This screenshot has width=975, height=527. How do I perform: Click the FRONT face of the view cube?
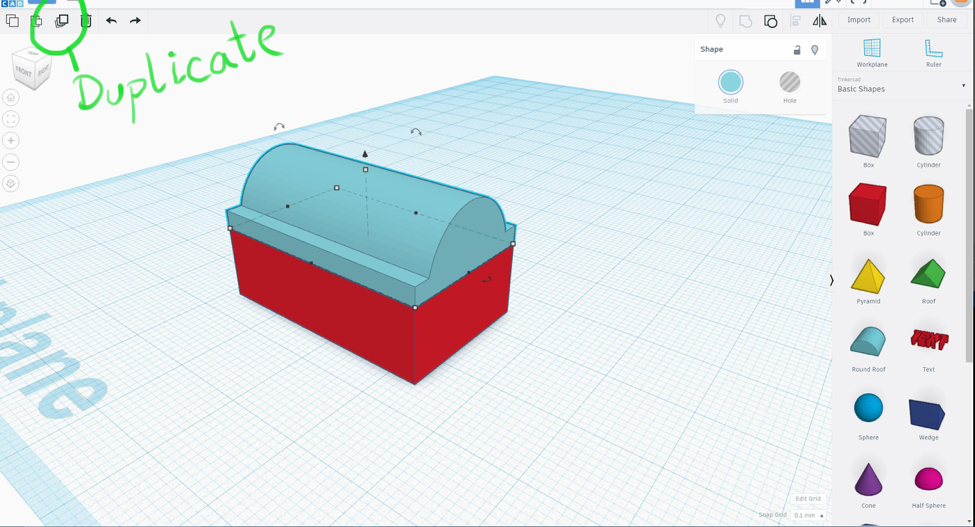[x=24, y=73]
